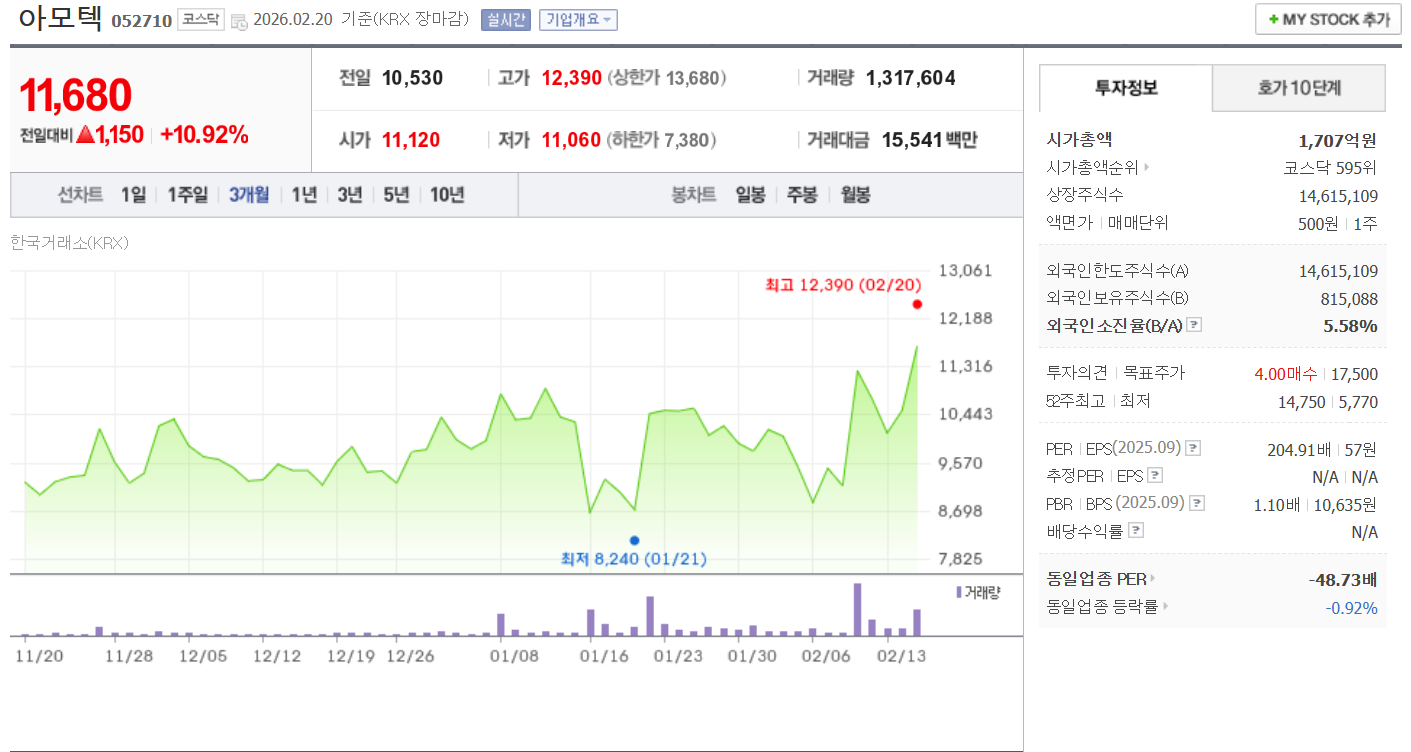
Task: Open help icon beside 추정PER EPS
Action: [x=1156, y=476]
